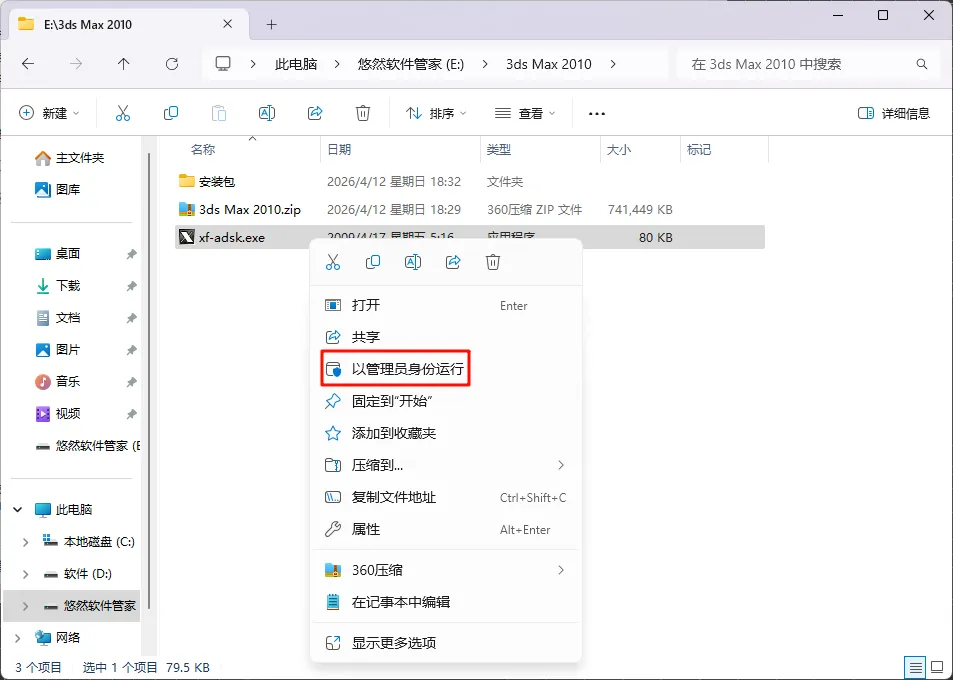
Task: Click the xf-adsk.exe file icon
Action: (187, 237)
